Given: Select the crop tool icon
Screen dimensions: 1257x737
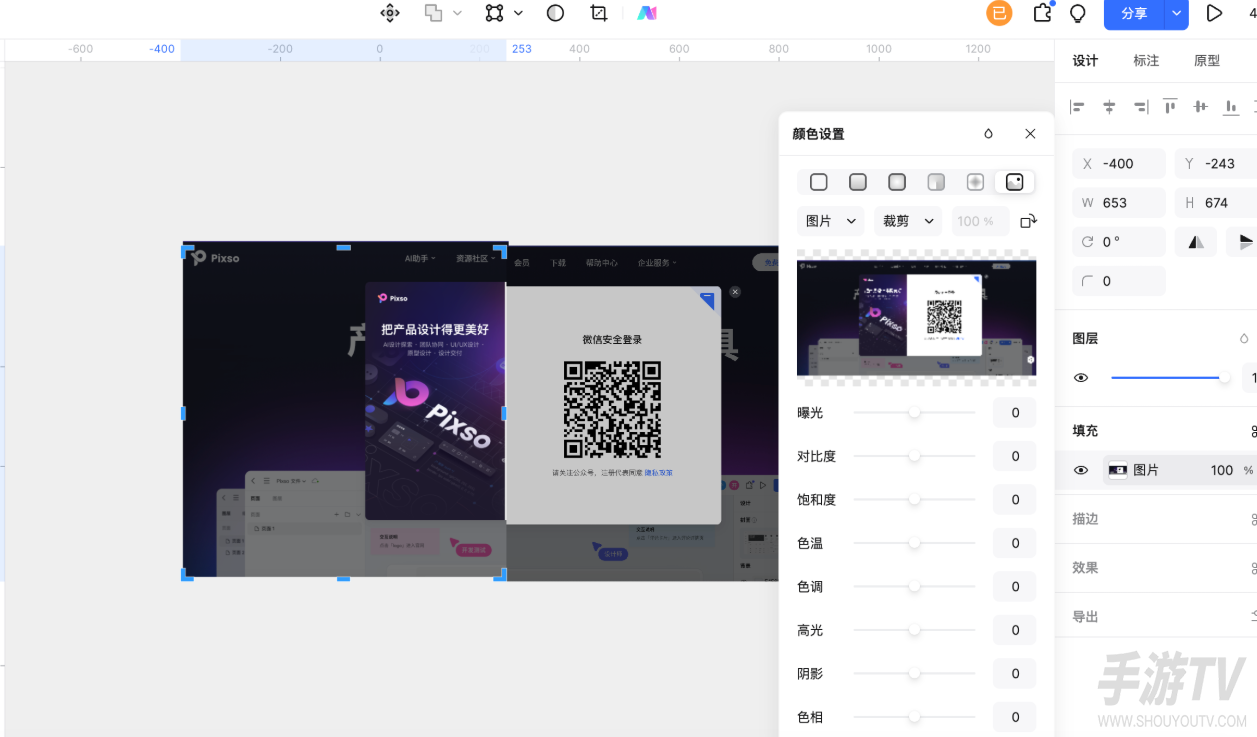Looking at the screenshot, I should pyautogui.click(x=599, y=13).
